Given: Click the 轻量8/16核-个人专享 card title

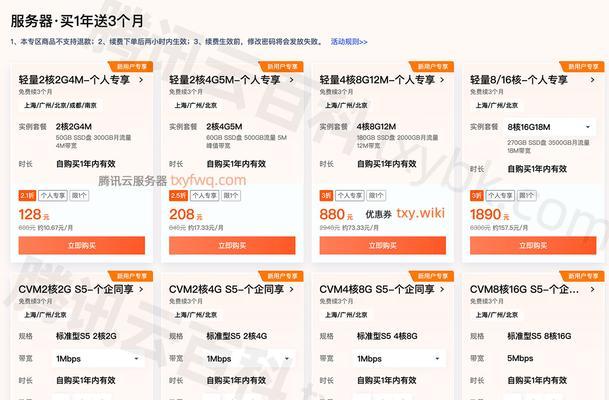Looking at the screenshot, I should pos(519,80).
